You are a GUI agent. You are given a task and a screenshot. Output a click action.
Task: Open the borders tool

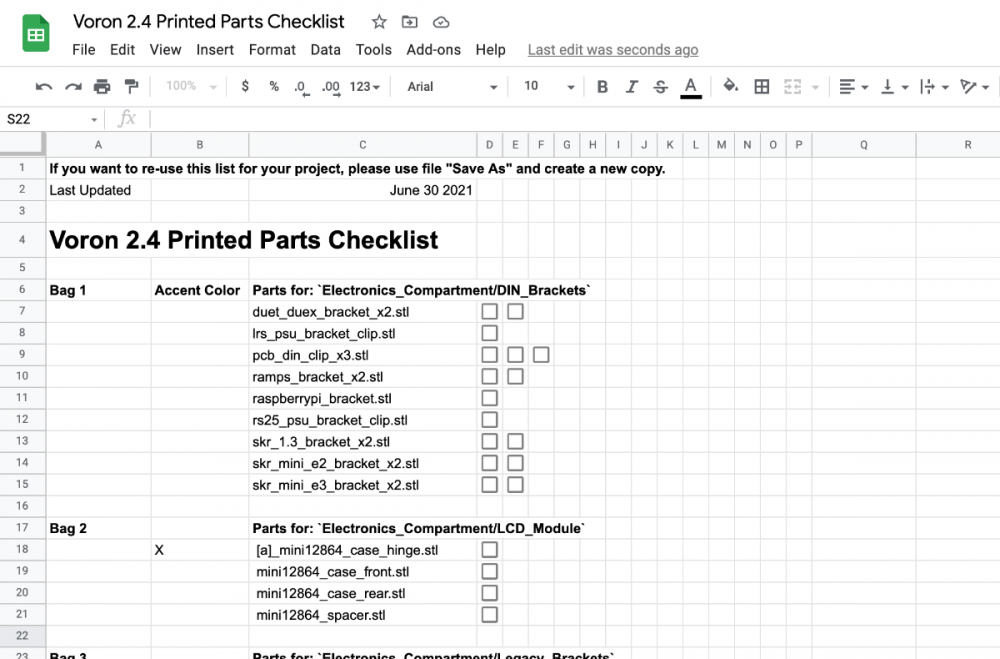coord(761,87)
